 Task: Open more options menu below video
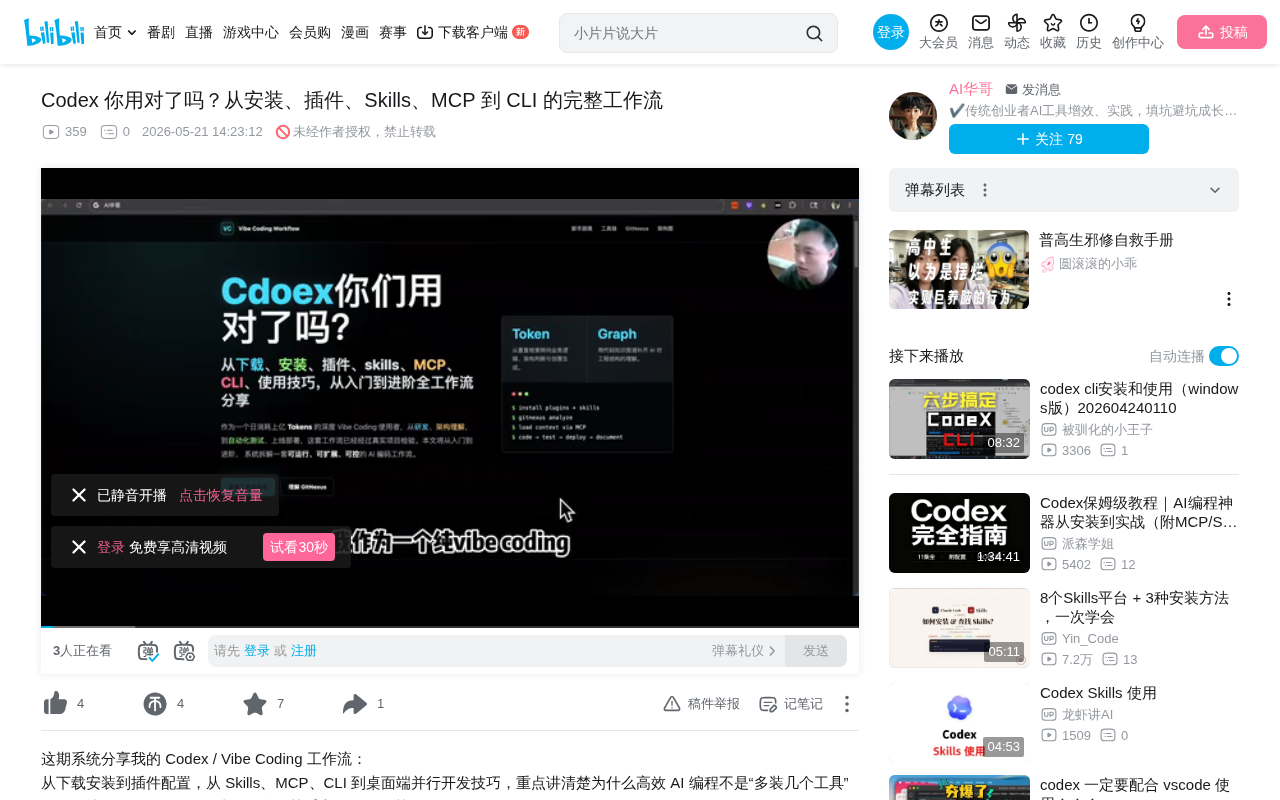pos(846,704)
